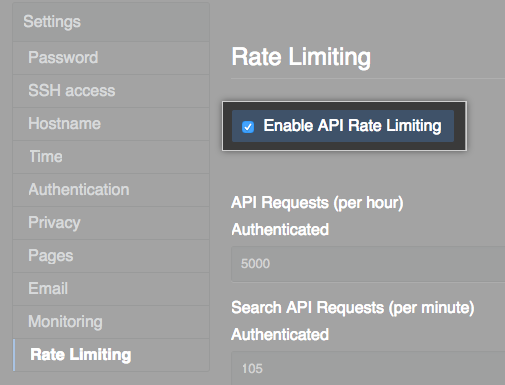Open Privacy settings
Viewport: 505px width, 385px height.
(111, 223)
